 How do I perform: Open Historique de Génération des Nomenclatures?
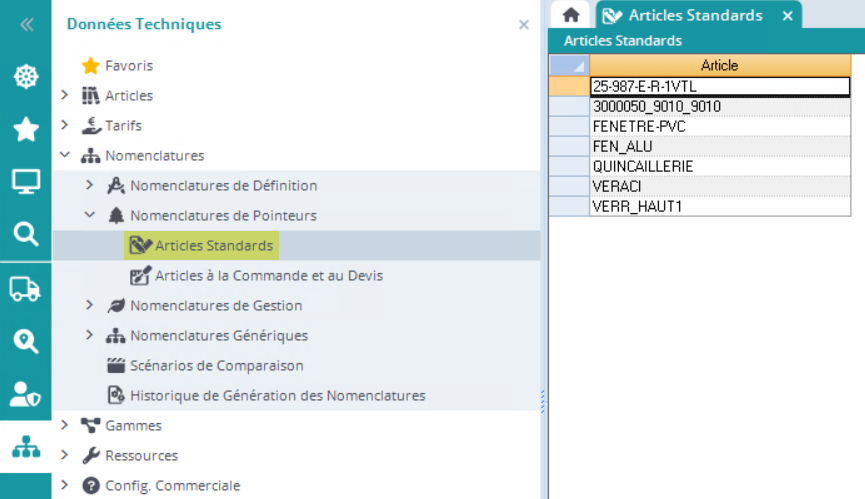pos(277,395)
